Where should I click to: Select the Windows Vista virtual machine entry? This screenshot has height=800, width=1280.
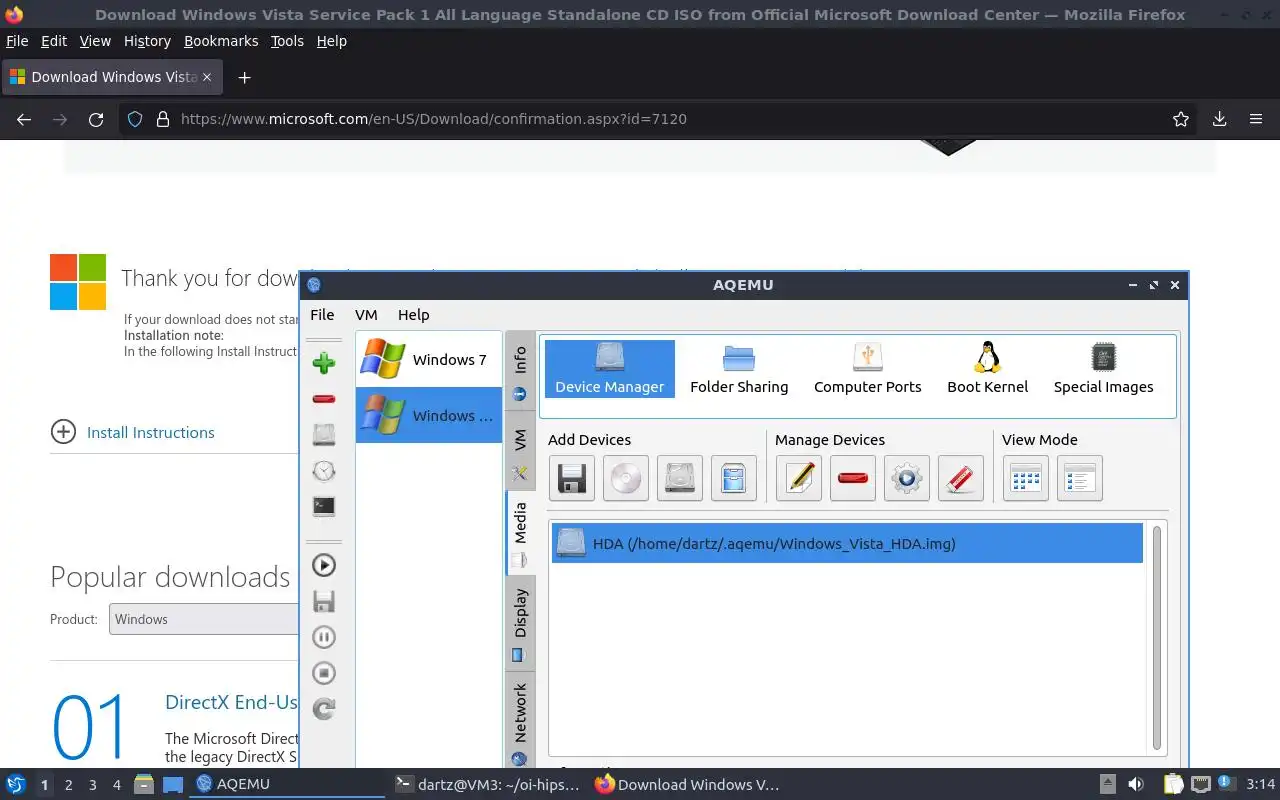point(428,415)
